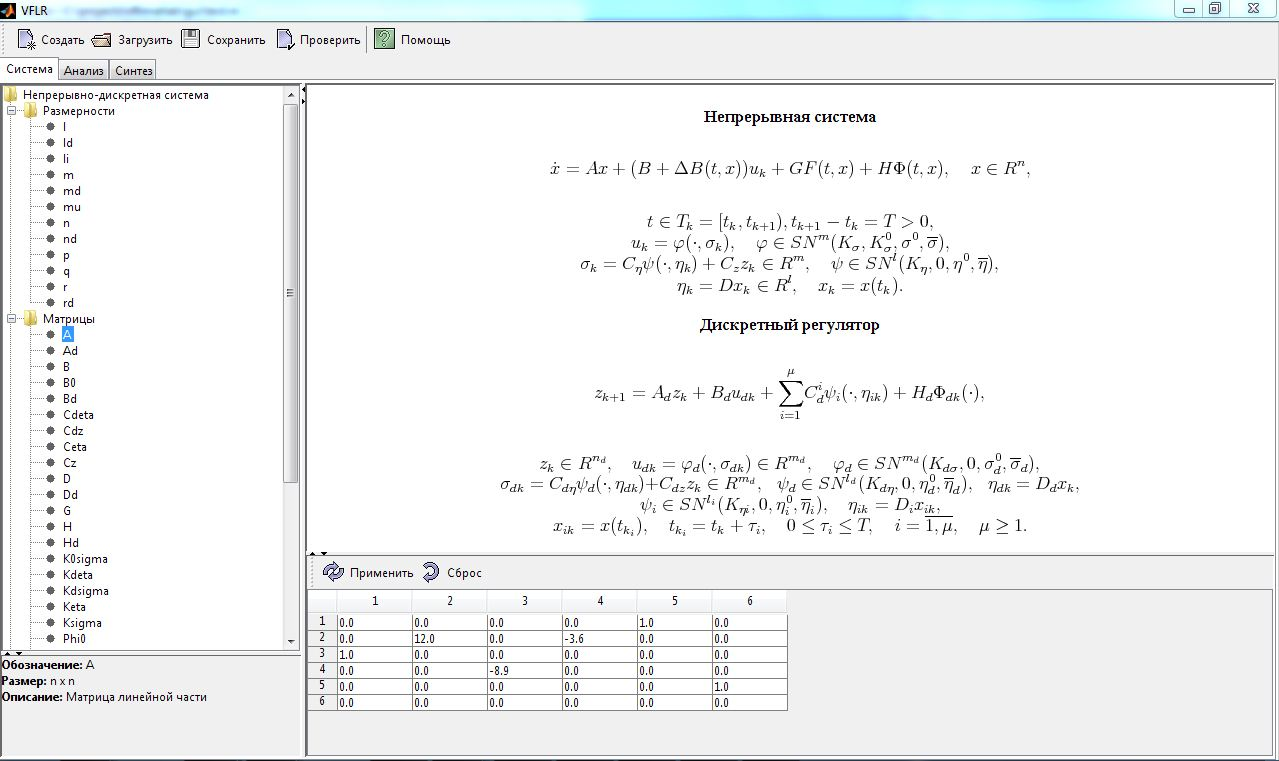Screen dimensions: 1279x761
Task: Open the Синтез tab
Action: click(133, 70)
